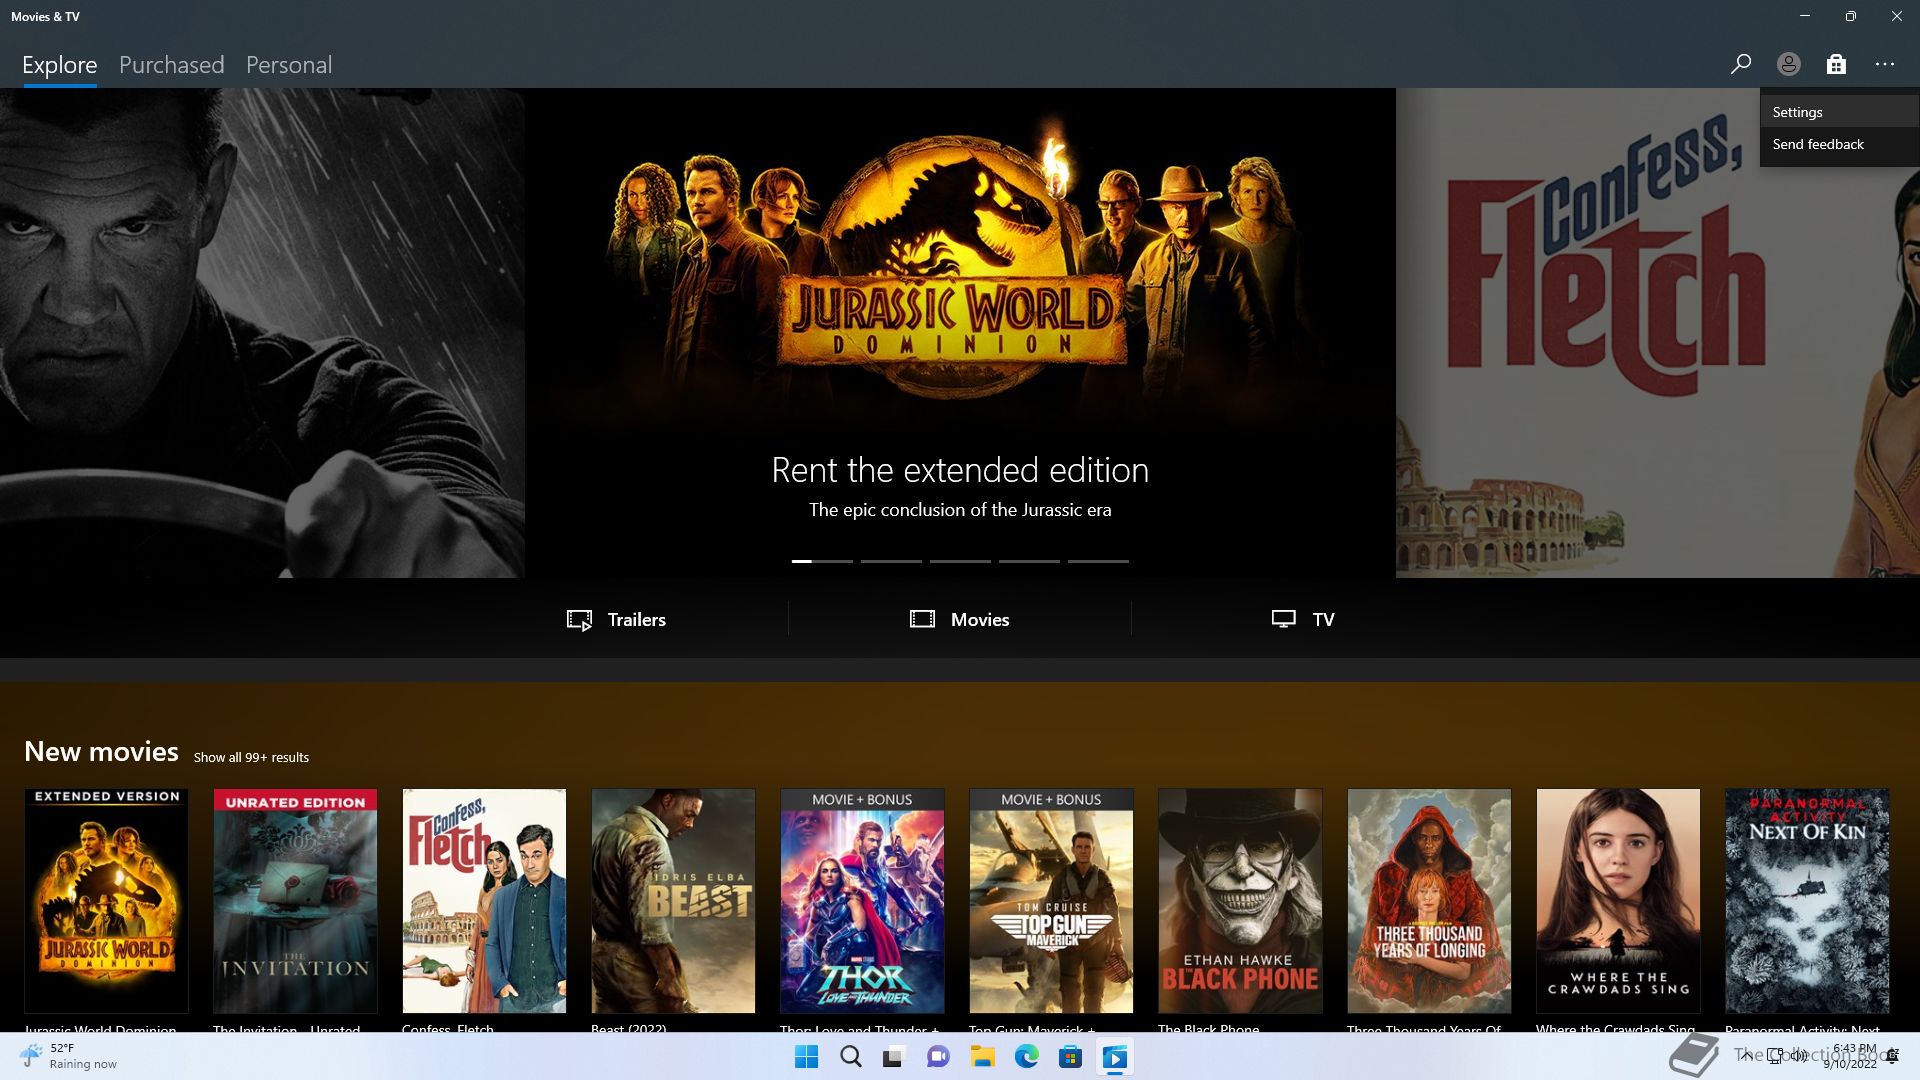The image size is (1920, 1080).
Task: Open Microsoft Store from the taskbar
Action: pyautogui.click(x=1070, y=1057)
